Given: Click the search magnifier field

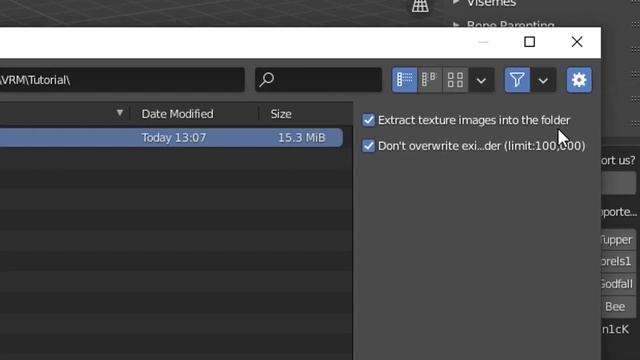Looking at the screenshot, I should coord(318,80).
